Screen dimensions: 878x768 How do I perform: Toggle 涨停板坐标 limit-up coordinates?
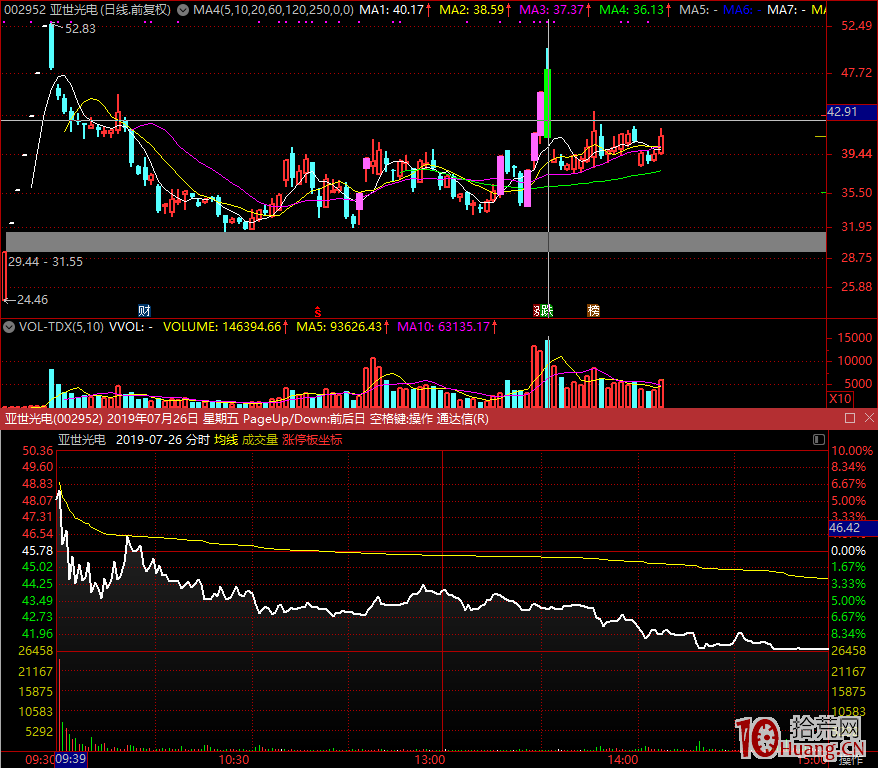[x=312, y=439]
